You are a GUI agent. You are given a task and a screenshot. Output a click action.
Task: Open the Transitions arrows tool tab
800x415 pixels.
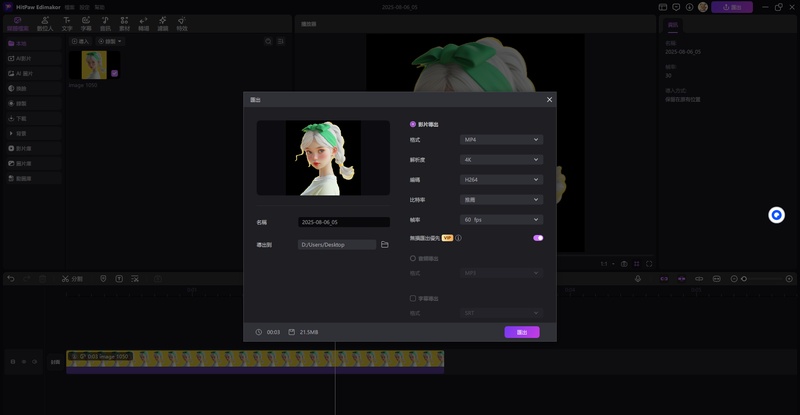point(144,23)
